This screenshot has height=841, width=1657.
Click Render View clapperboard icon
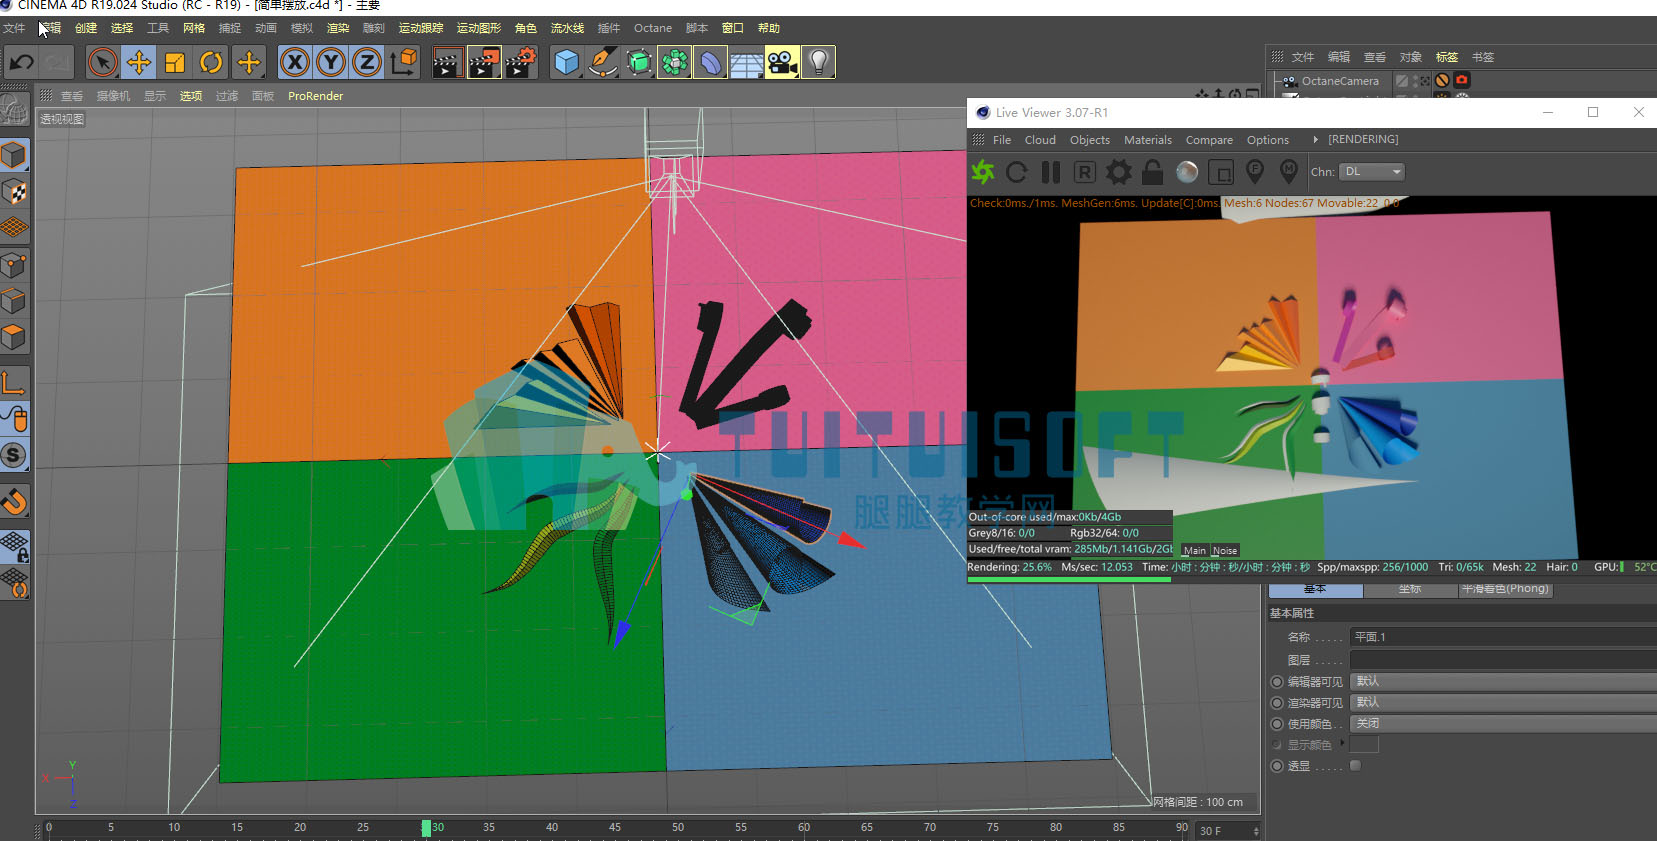pos(447,62)
